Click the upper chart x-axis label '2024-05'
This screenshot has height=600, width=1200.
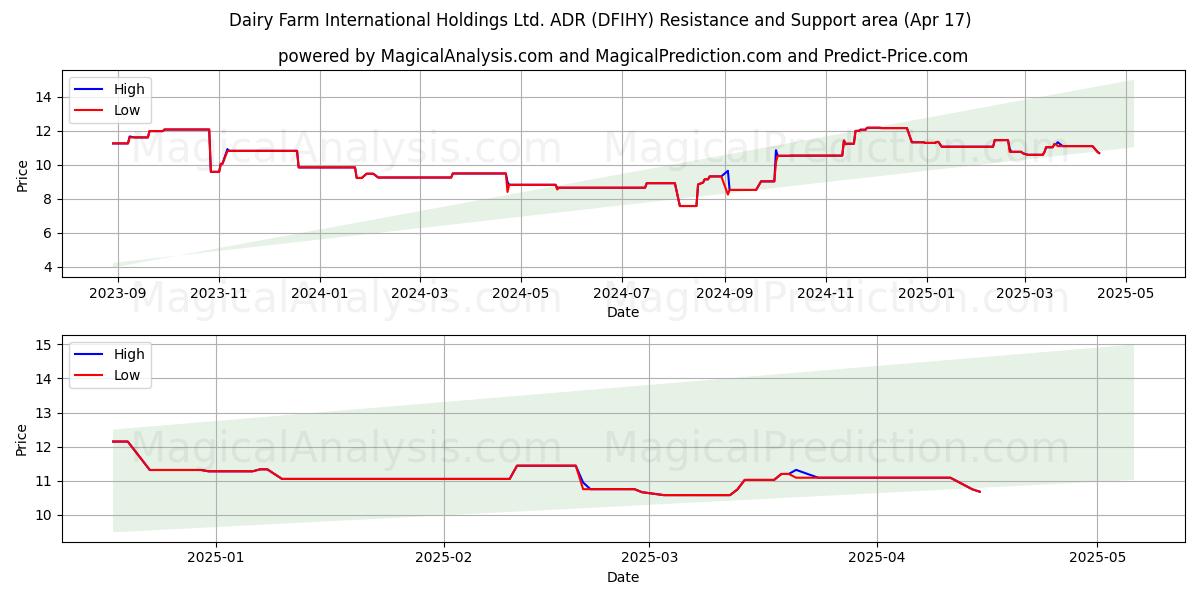520,295
